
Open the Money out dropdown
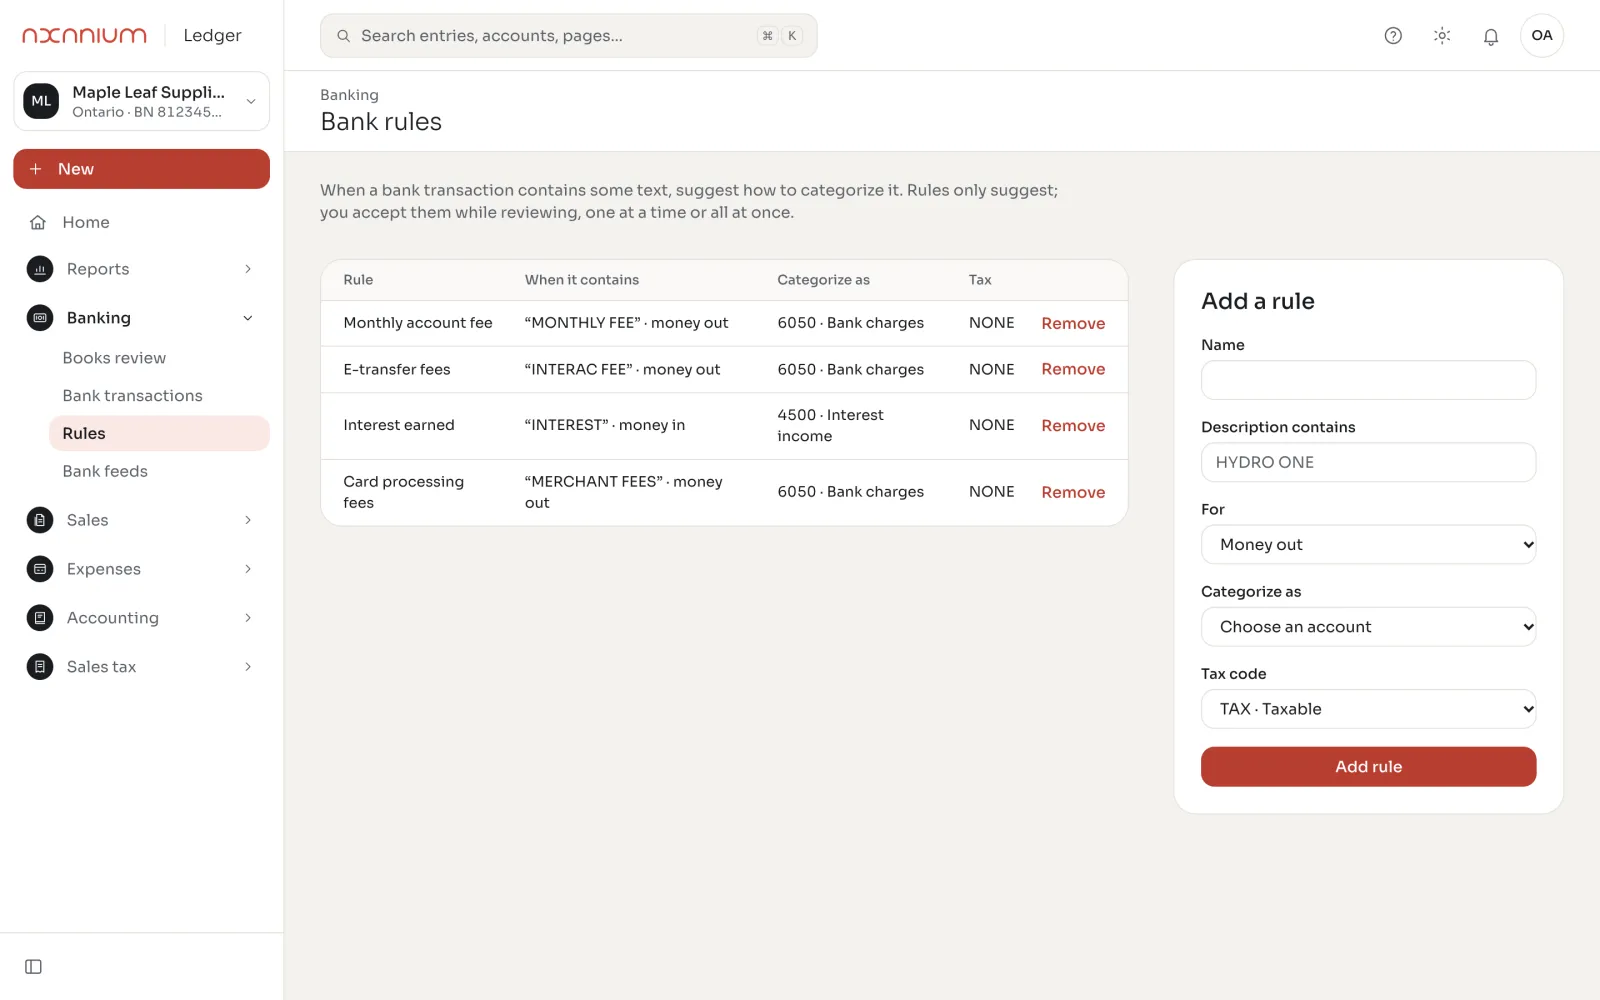point(1368,545)
